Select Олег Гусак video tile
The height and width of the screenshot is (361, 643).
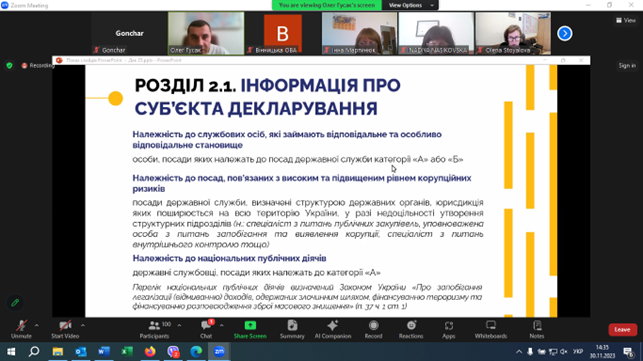pyautogui.click(x=206, y=33)
